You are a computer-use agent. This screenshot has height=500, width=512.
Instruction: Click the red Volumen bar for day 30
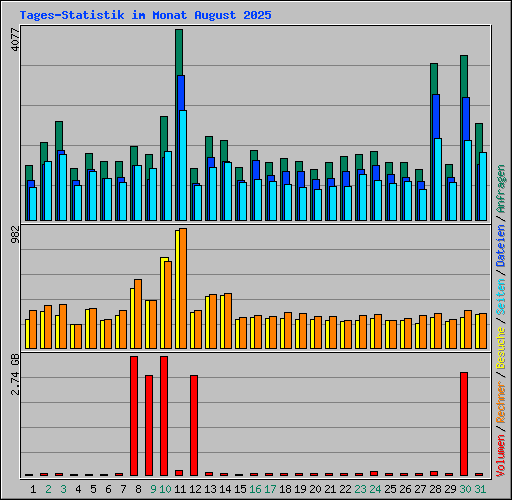coord(464,424)
